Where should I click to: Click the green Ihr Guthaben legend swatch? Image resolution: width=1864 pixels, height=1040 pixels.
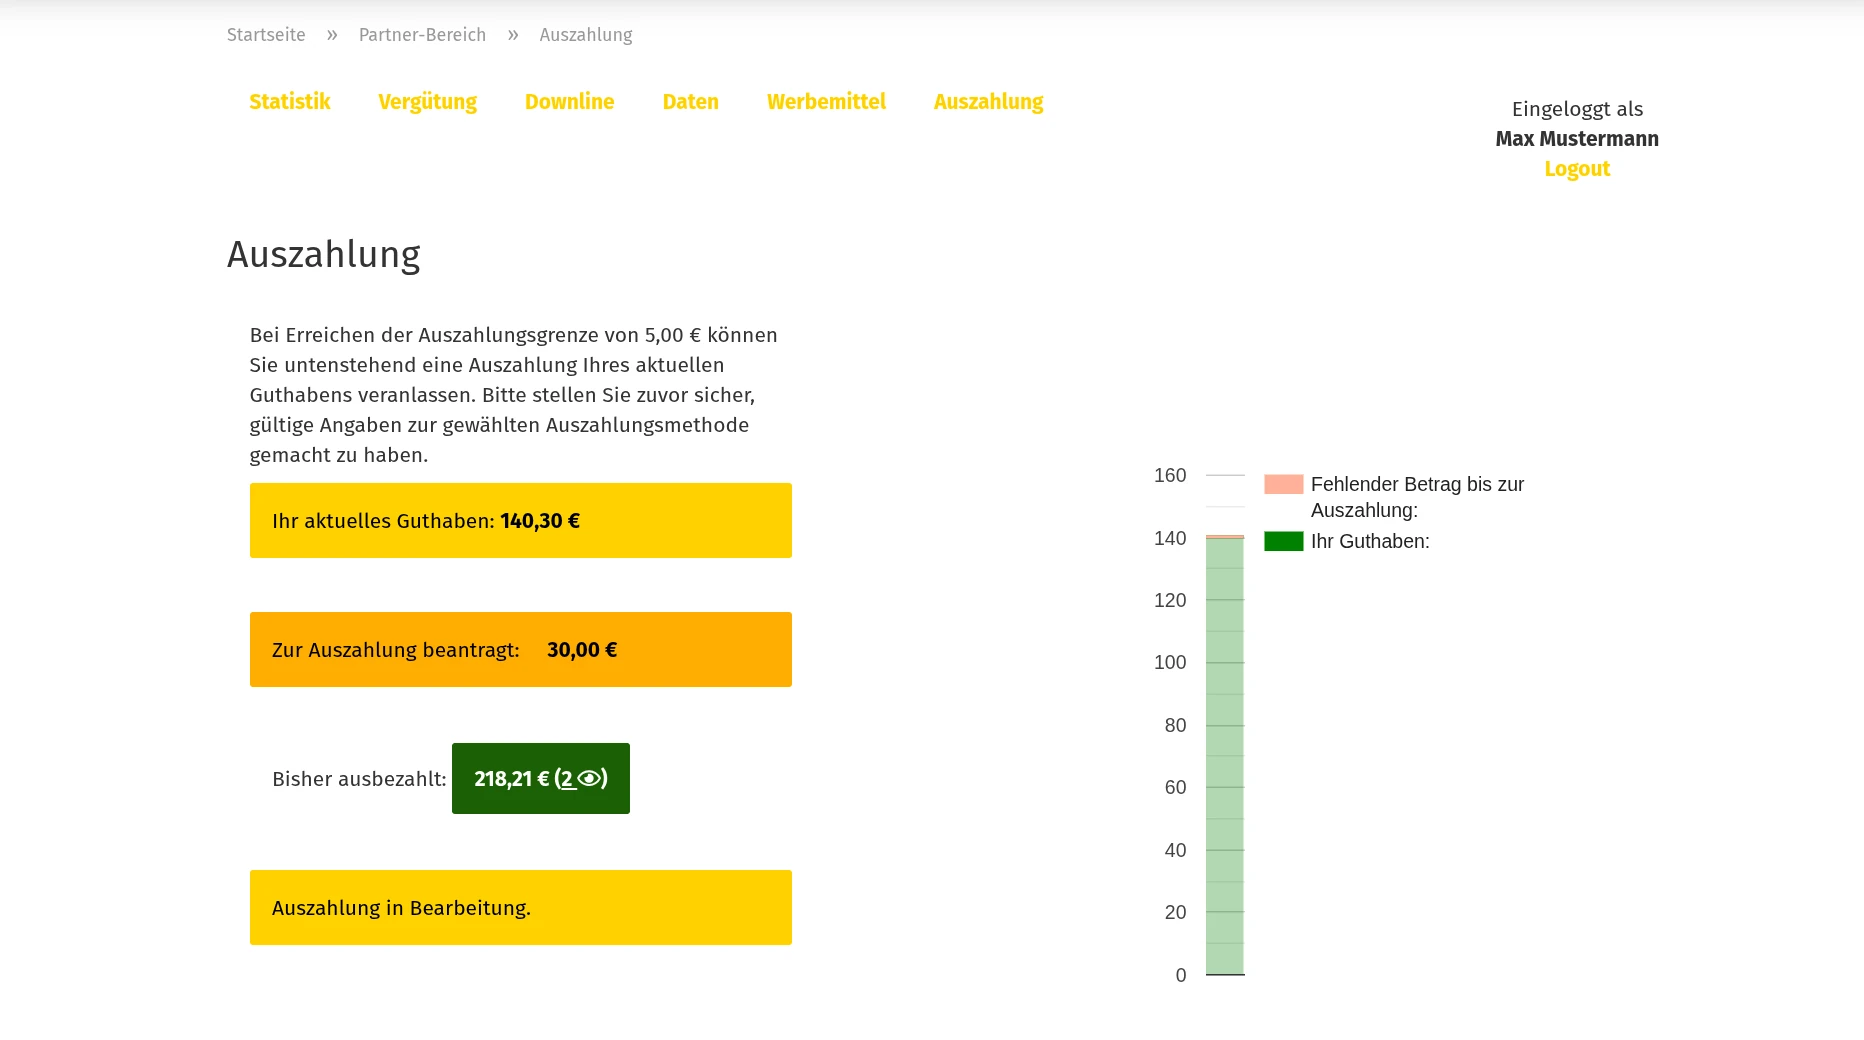(1283, 541)
